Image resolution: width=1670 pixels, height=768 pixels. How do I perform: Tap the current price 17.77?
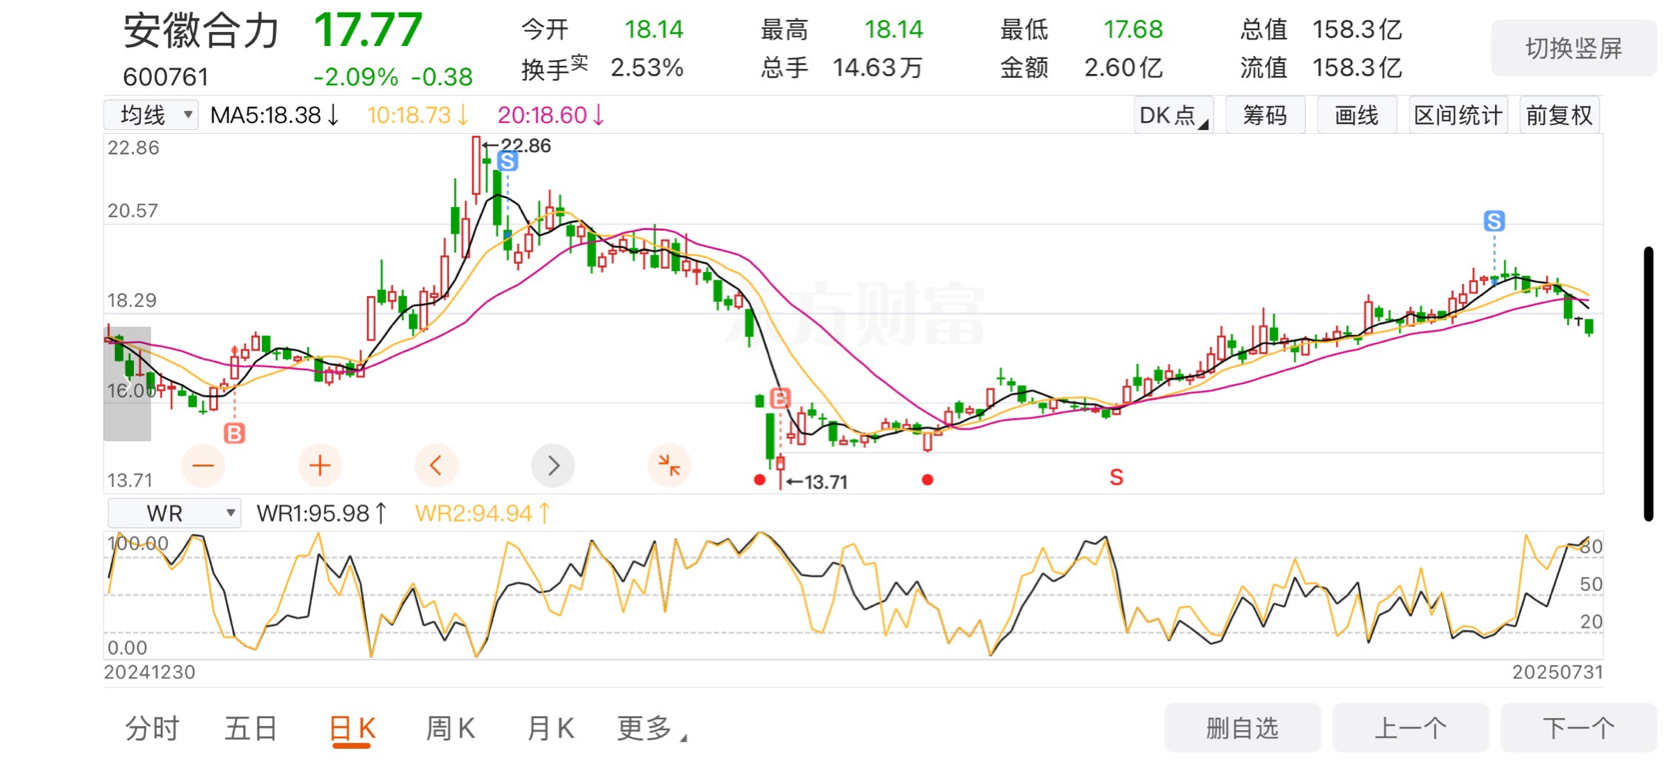[368, 30]
